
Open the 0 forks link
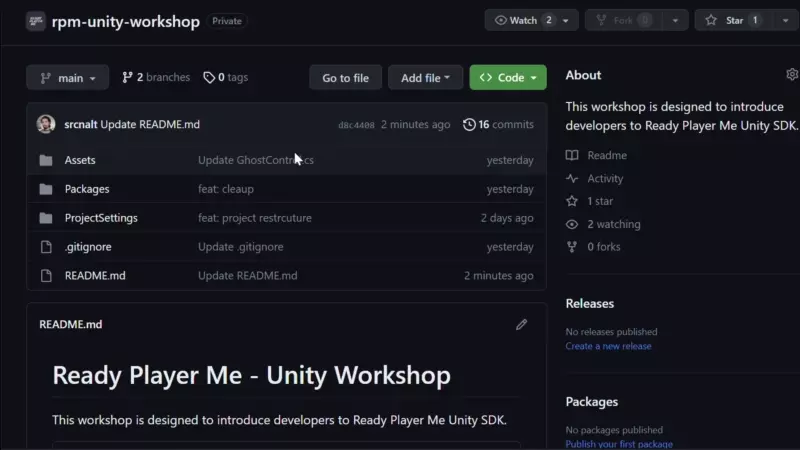click(x=604, y=247)
